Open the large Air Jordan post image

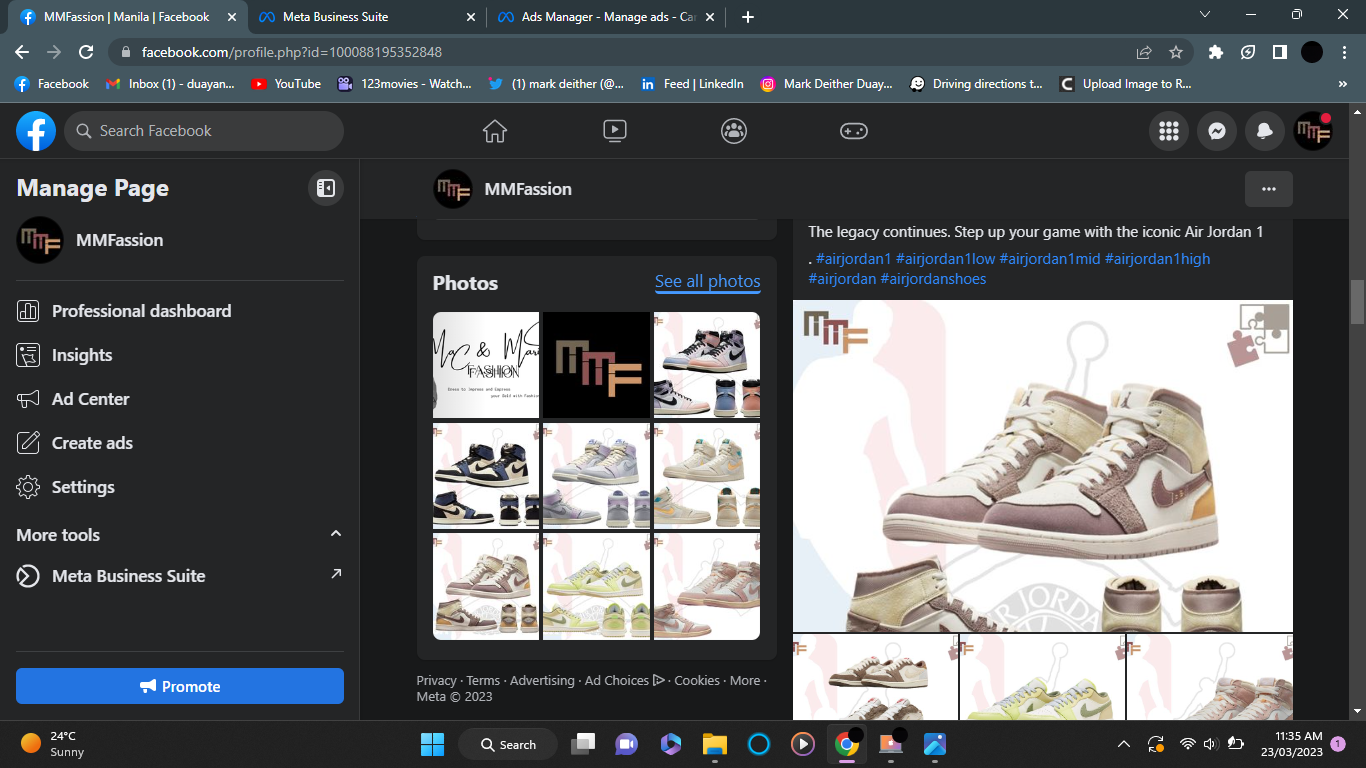tap(1043, 466)
